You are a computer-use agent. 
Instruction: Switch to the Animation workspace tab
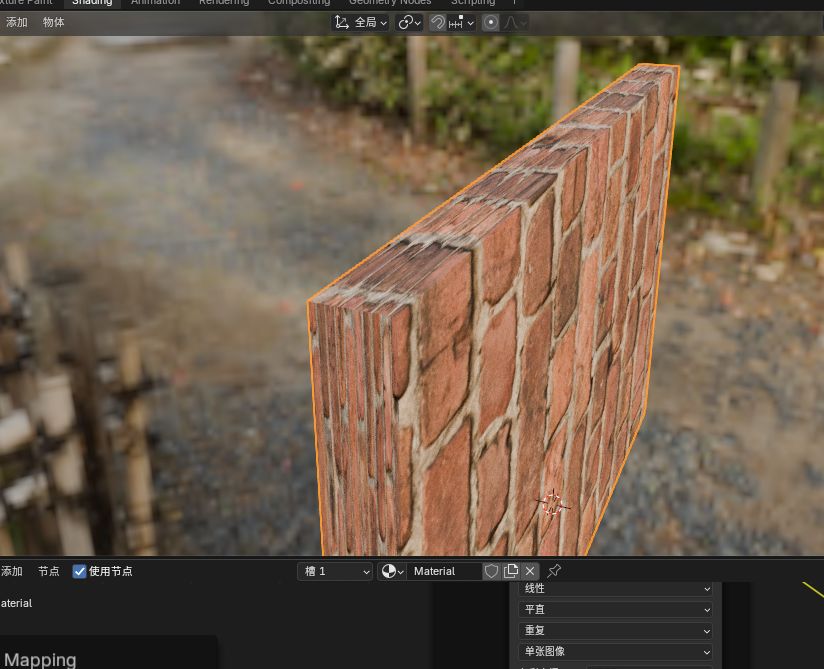coord(155,3)
